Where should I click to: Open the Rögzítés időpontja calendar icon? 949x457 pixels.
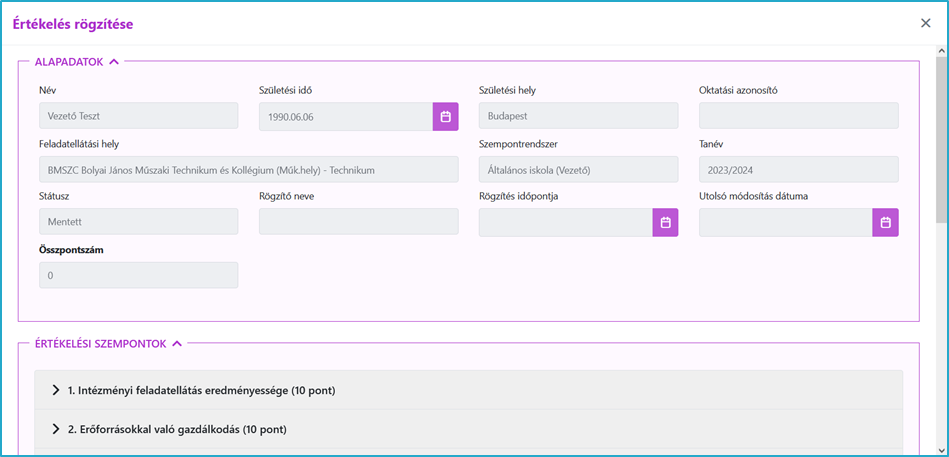(x=665, y=222)
